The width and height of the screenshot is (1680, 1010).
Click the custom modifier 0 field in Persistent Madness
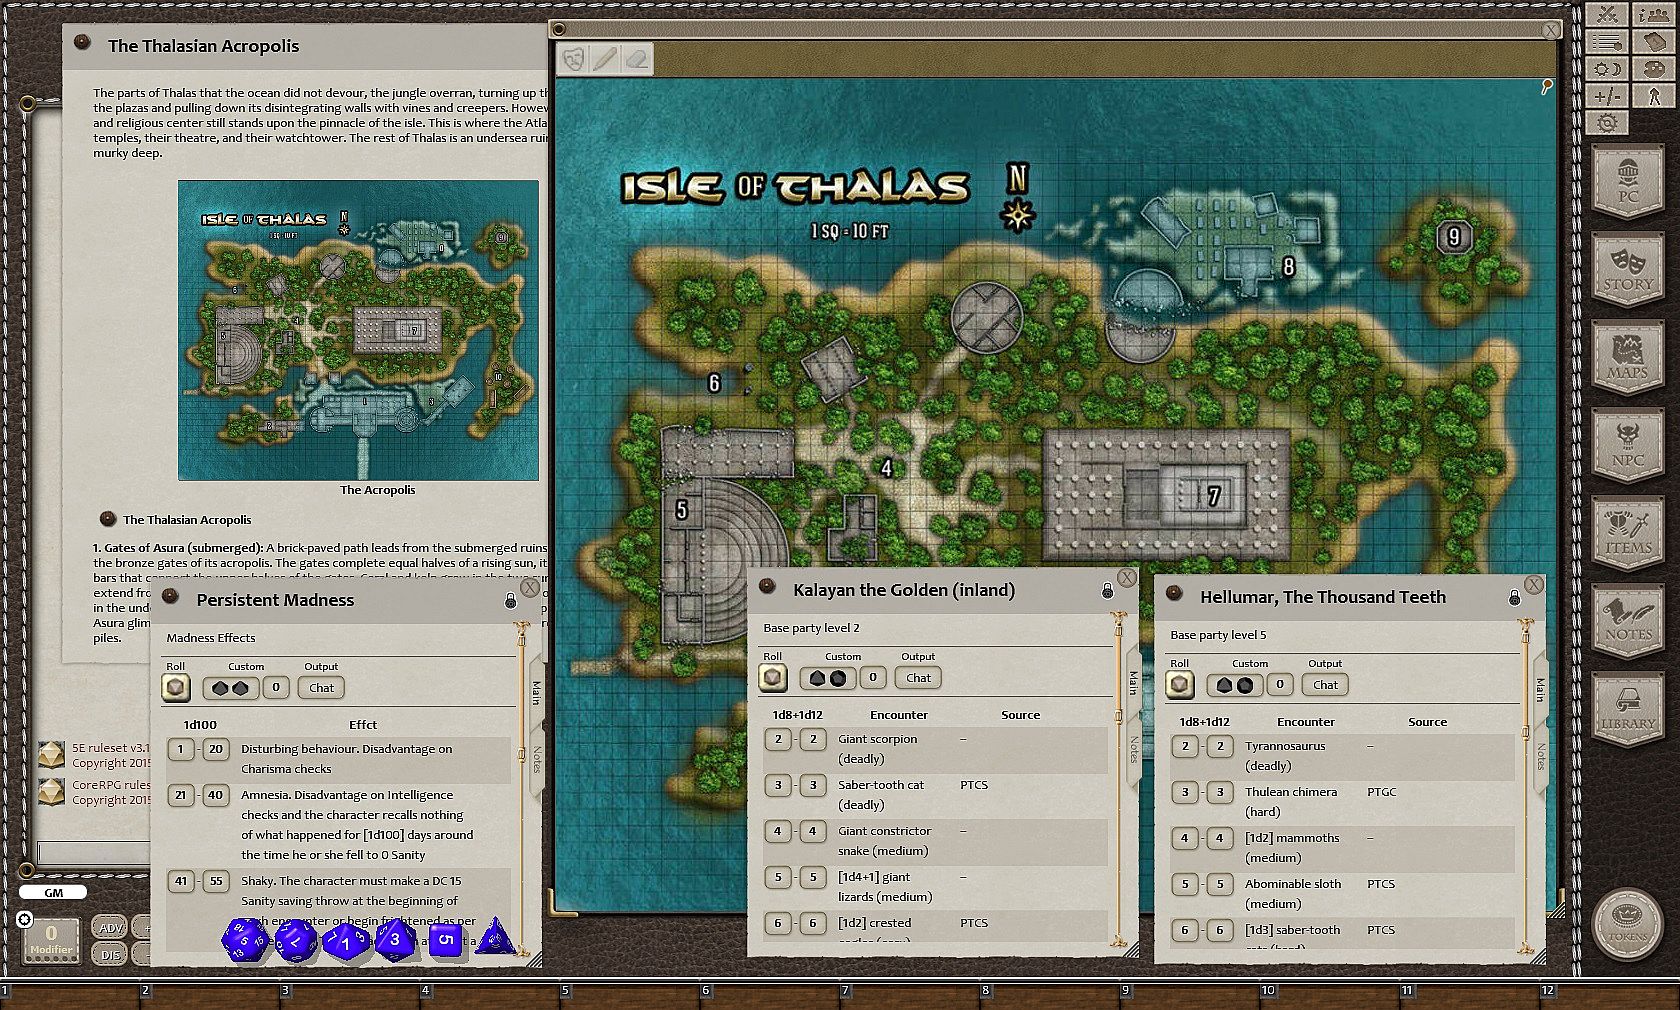(x=276, y=687)
